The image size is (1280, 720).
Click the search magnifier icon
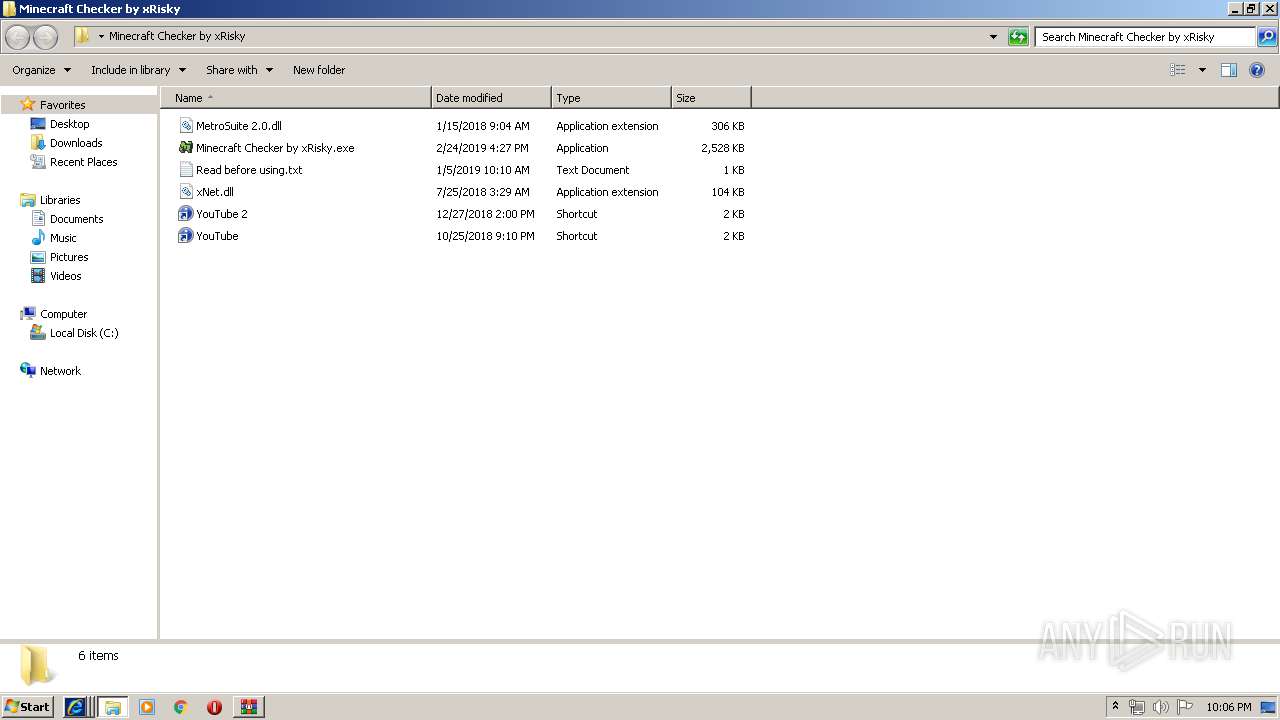click(1266, 37)
